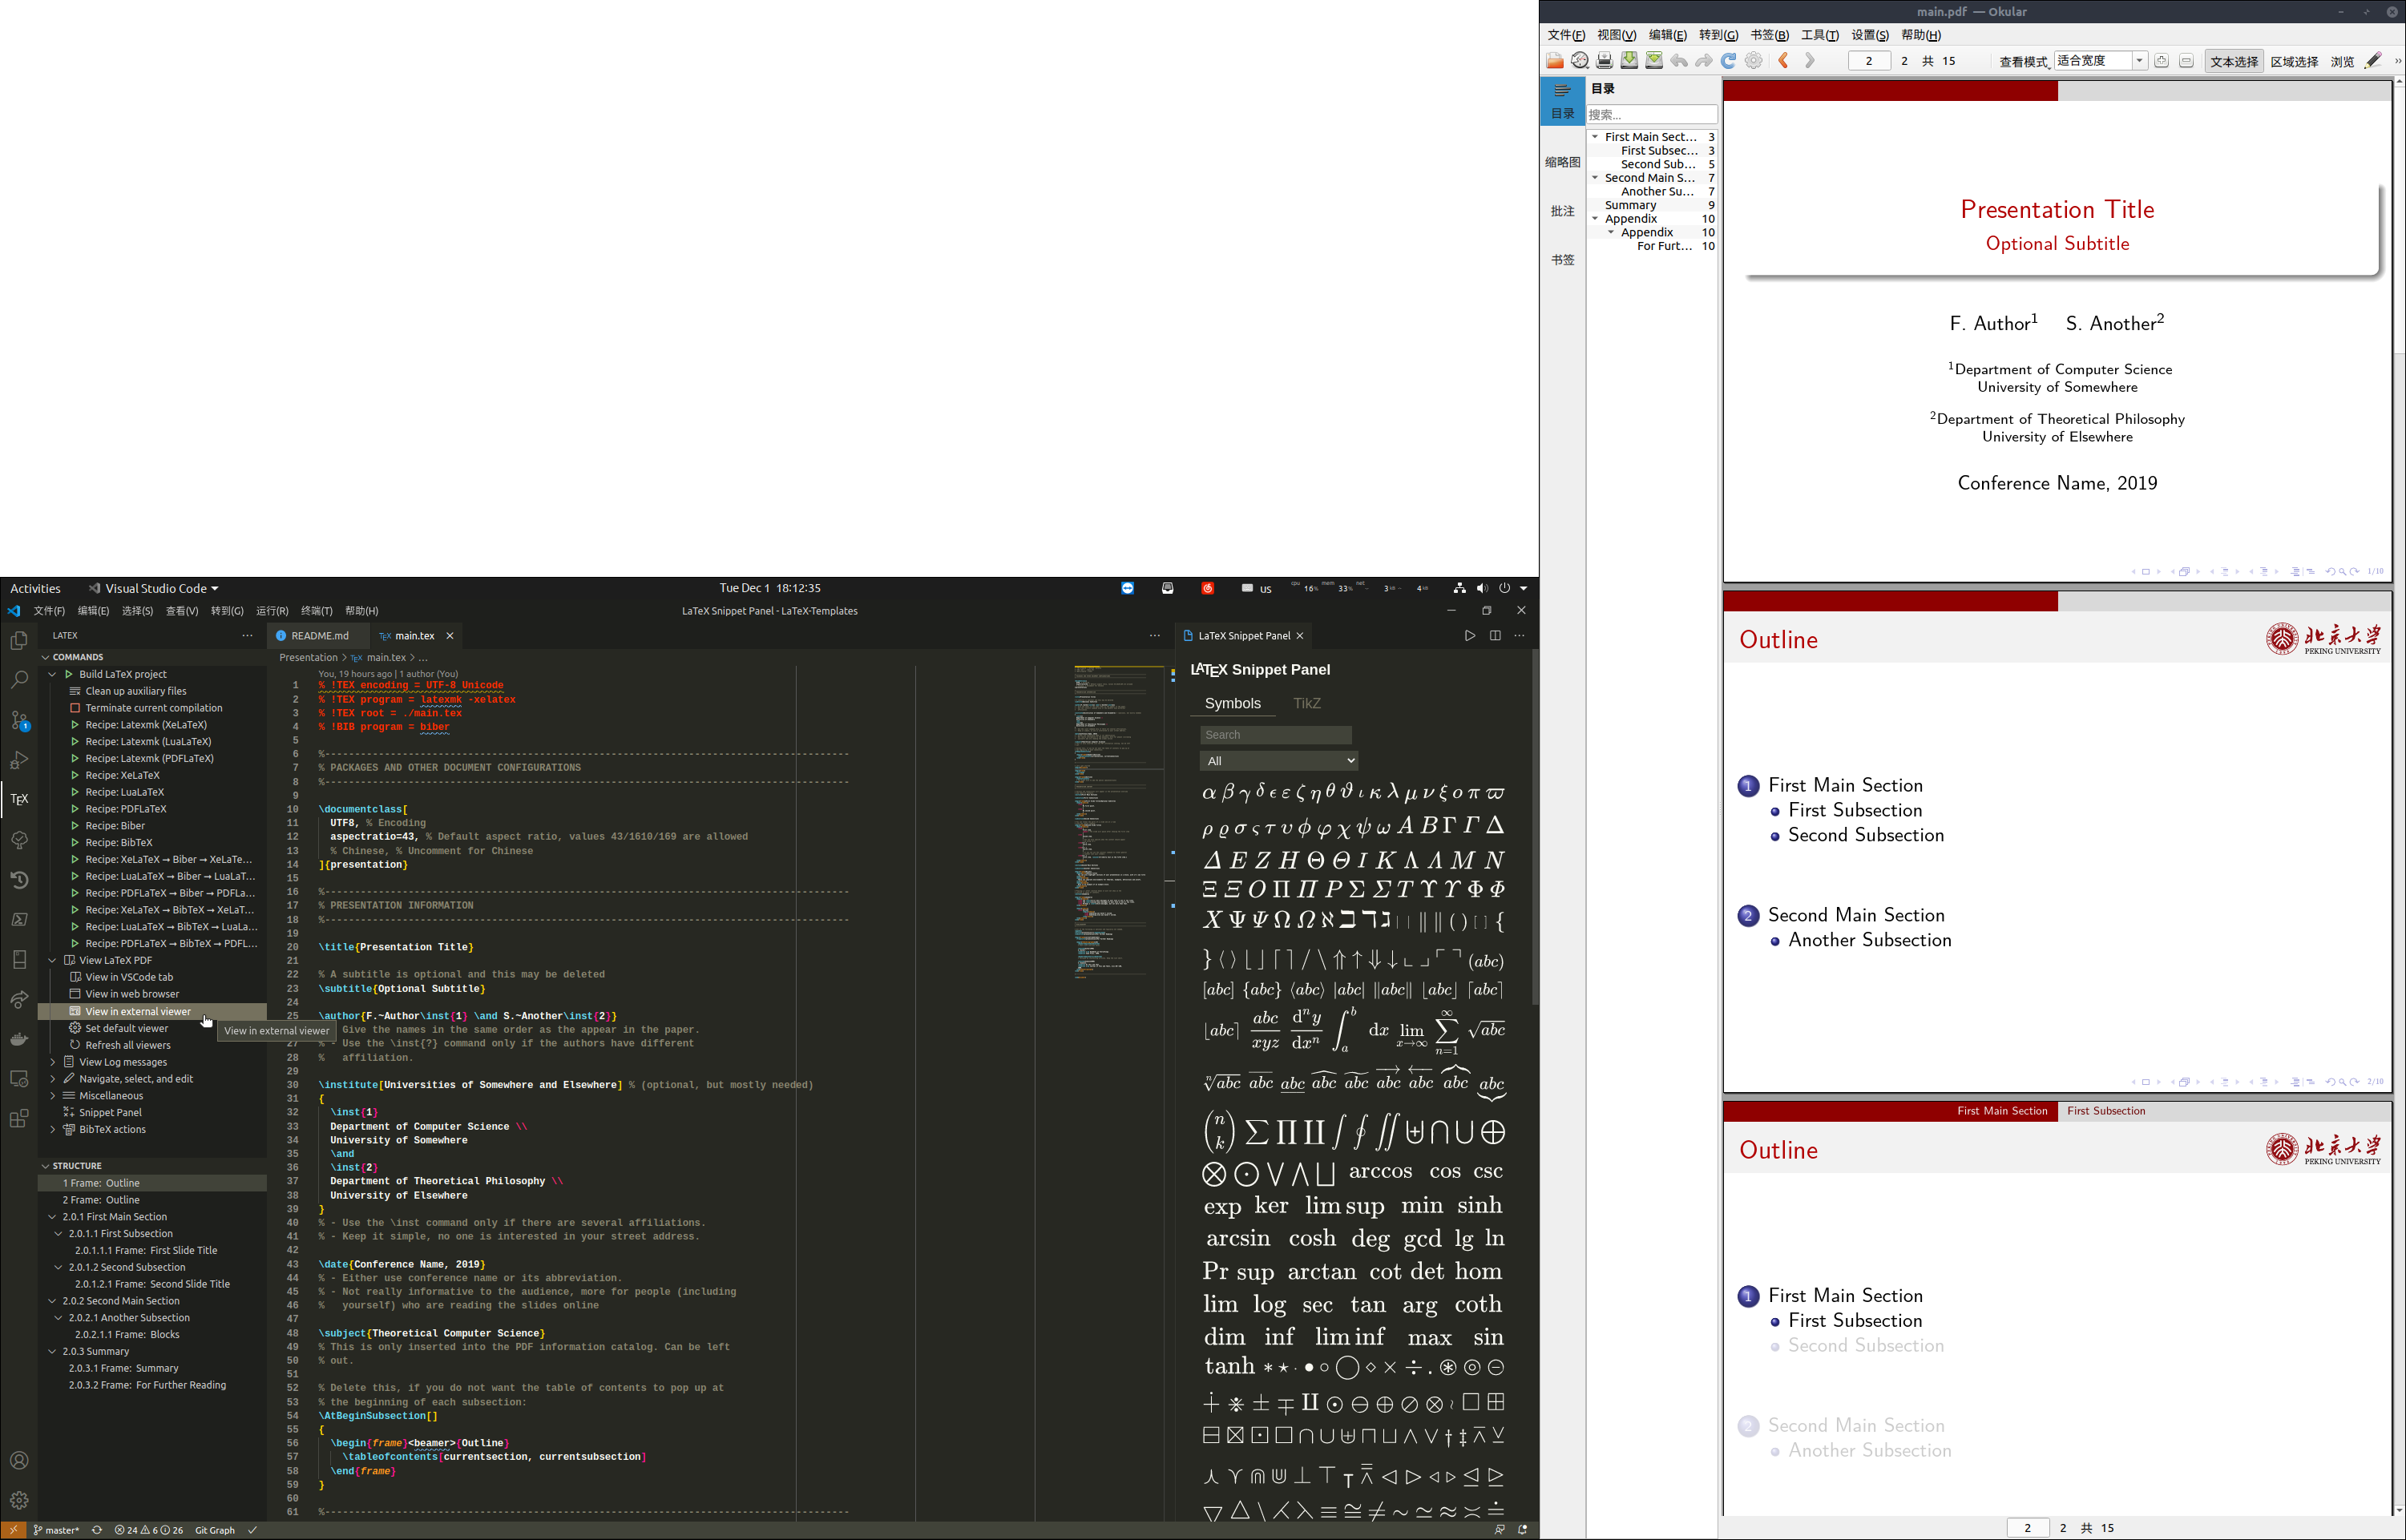
Task: Run Recipe: XeLaTeX command
Action: coord(122,775)
